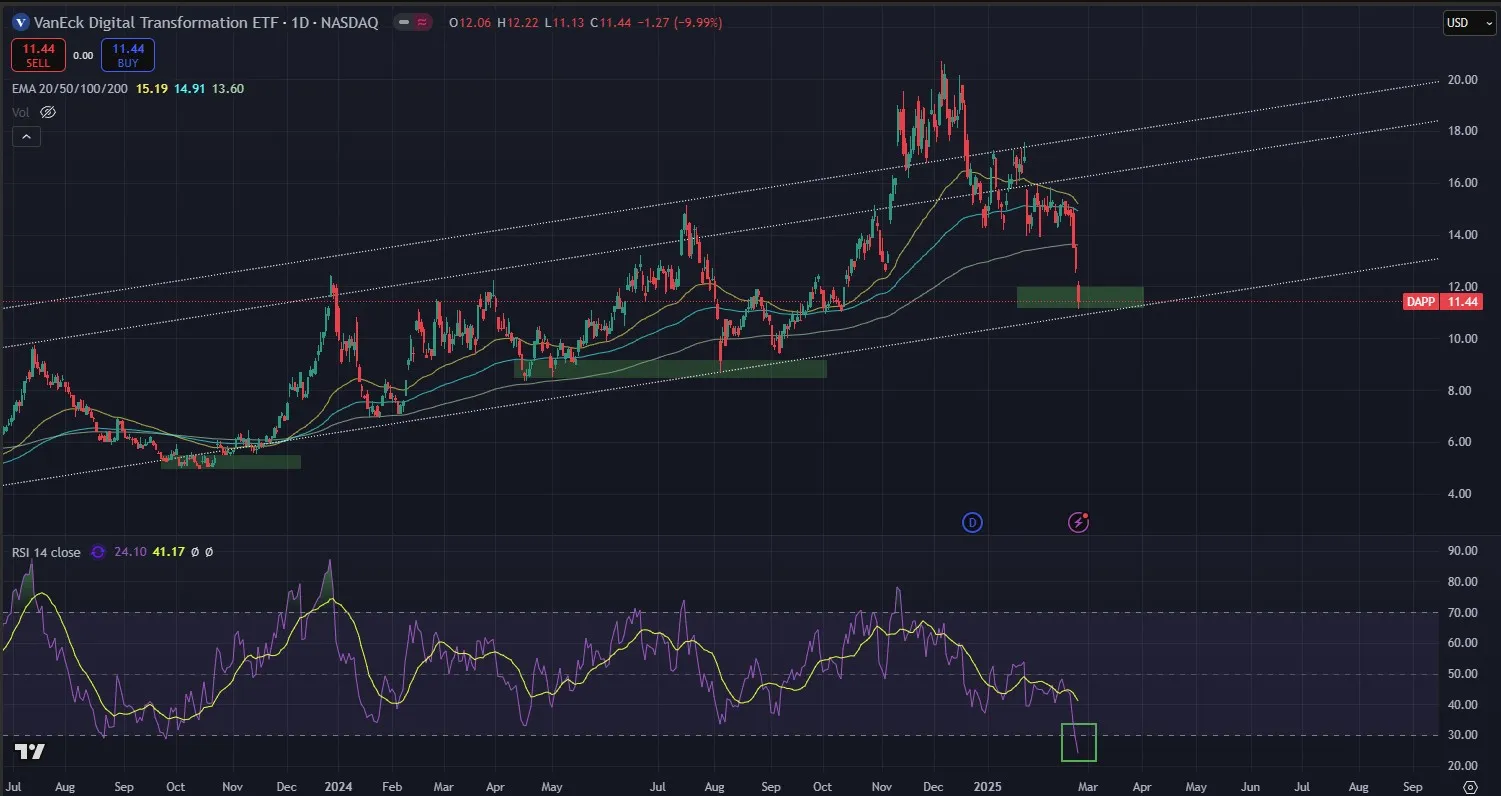The image size is (1501, 796).
Task: Click the BUY 11.44 button
Action: click(127, 55)
